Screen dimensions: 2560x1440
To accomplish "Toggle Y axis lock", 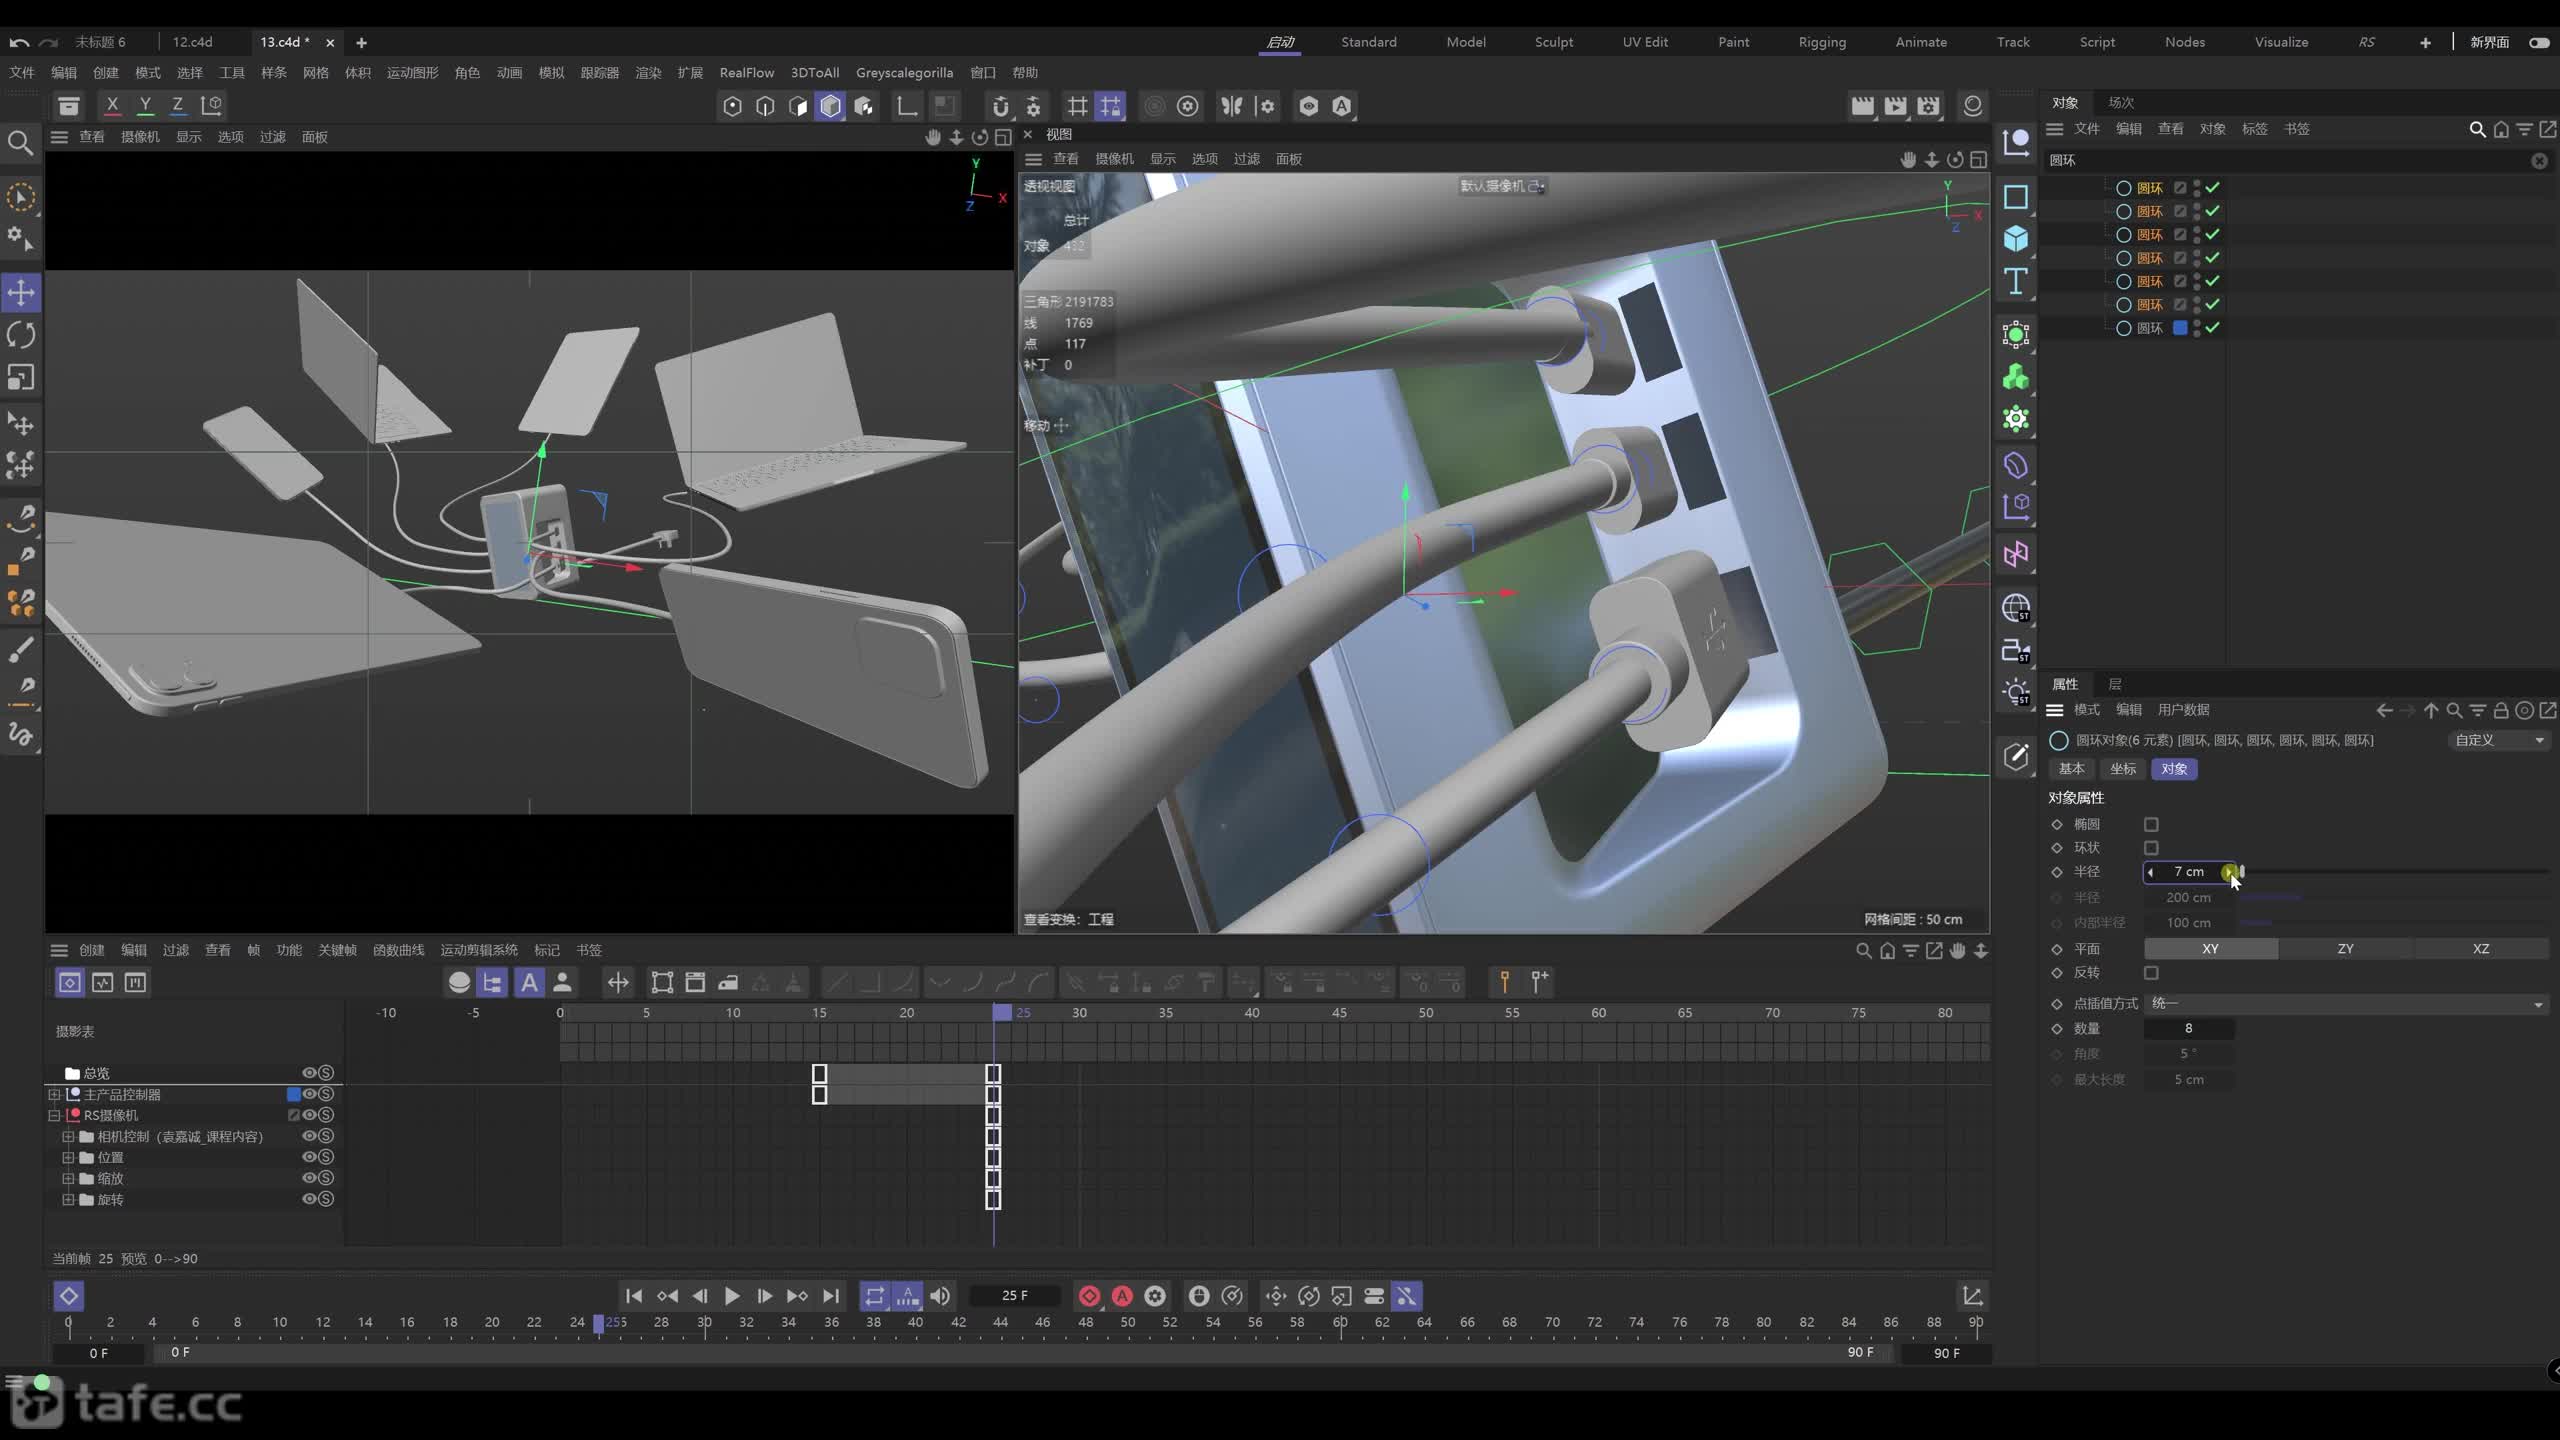I will pyautogui.click(x=145, y=105).
